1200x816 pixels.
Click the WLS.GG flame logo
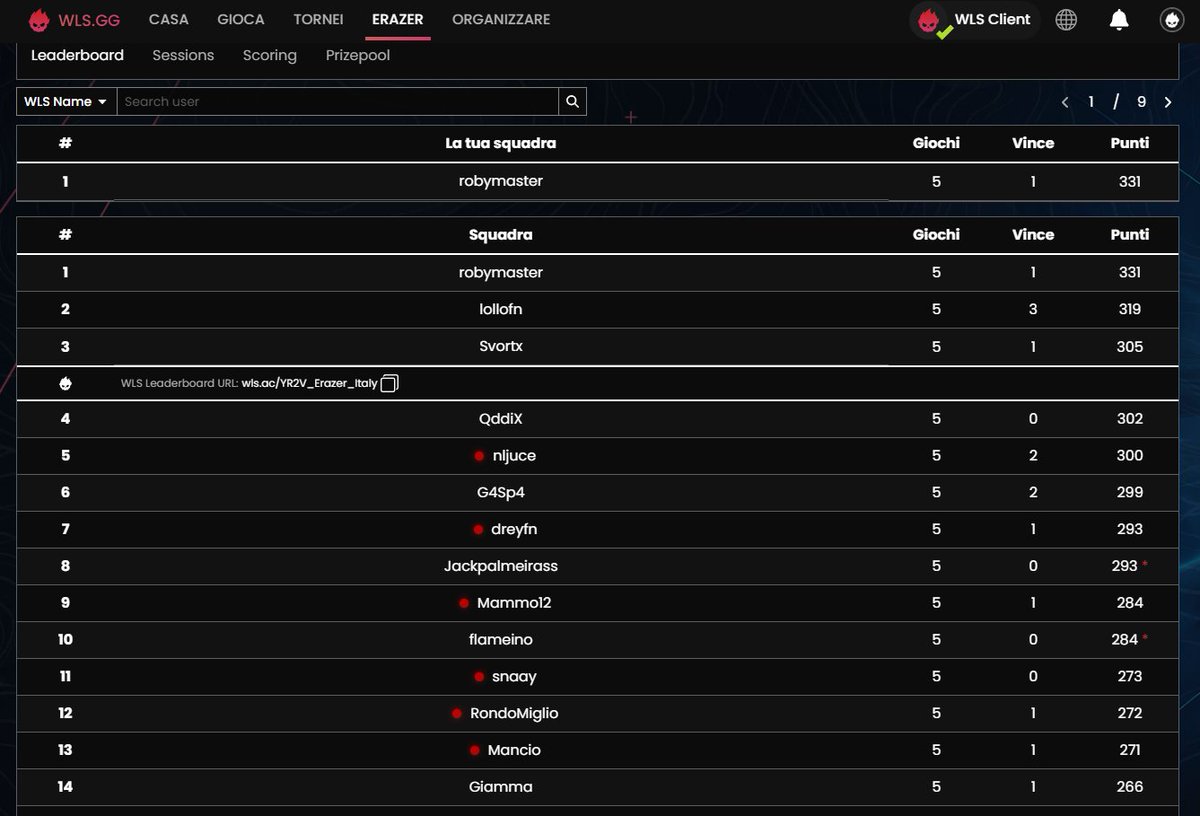click(39, 19)
